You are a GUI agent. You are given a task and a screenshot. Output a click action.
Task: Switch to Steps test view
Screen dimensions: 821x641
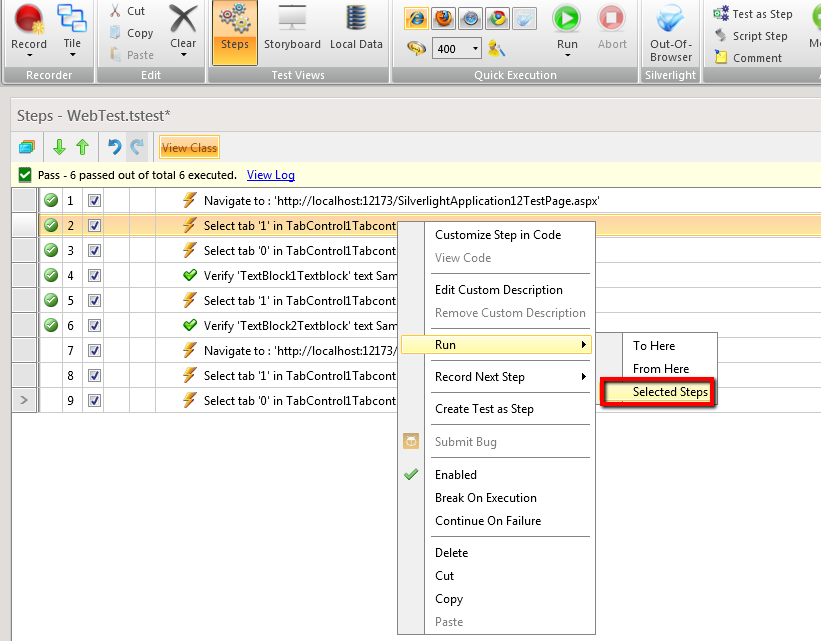(x=235, y=32)
